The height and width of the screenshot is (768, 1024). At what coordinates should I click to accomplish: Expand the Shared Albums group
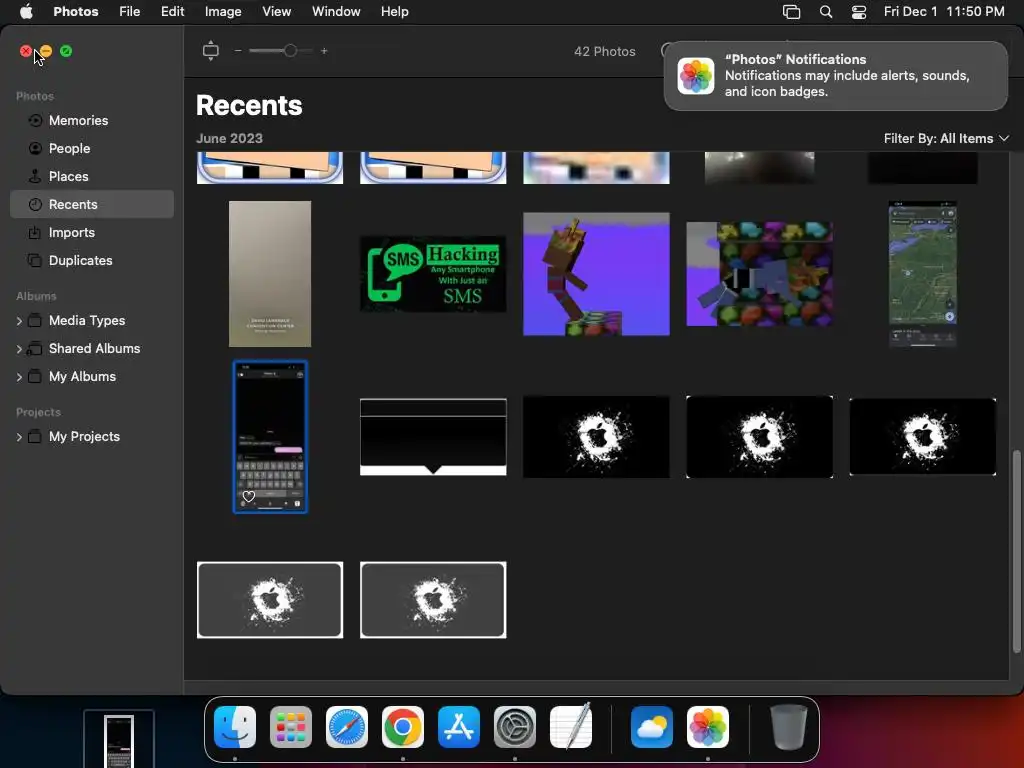(19, 349)
